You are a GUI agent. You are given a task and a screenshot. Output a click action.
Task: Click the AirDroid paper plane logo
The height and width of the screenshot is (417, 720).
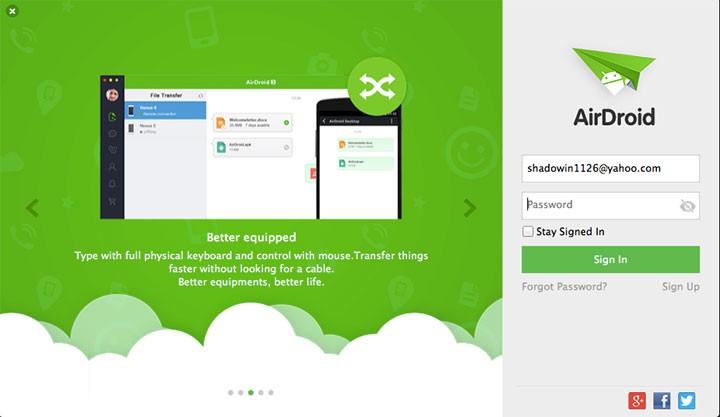(614, 71)
